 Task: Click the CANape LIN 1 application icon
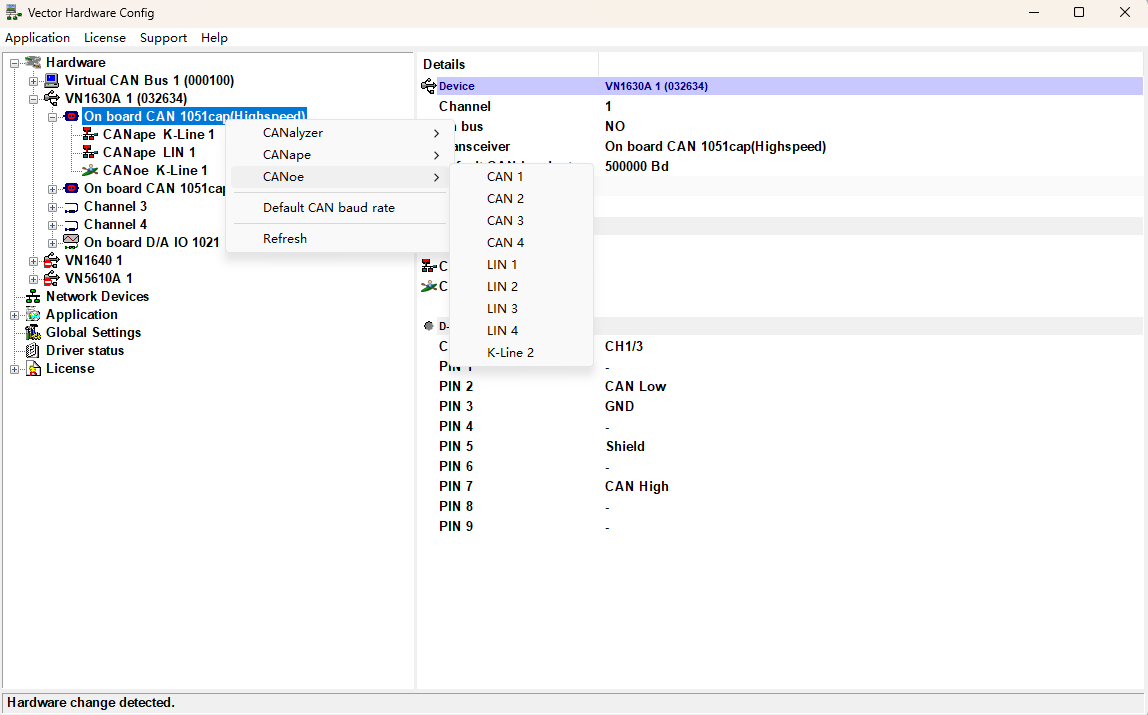[x=90, y=152]
